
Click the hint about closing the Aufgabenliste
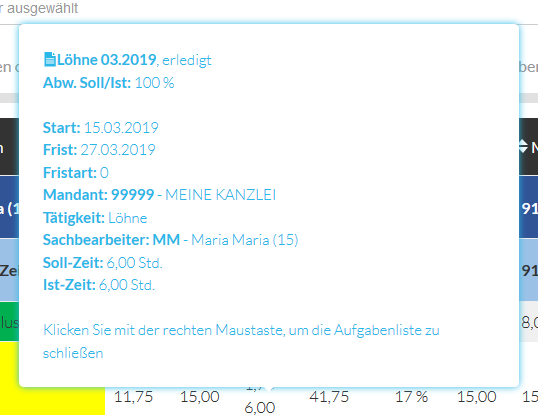click(241, 341)
